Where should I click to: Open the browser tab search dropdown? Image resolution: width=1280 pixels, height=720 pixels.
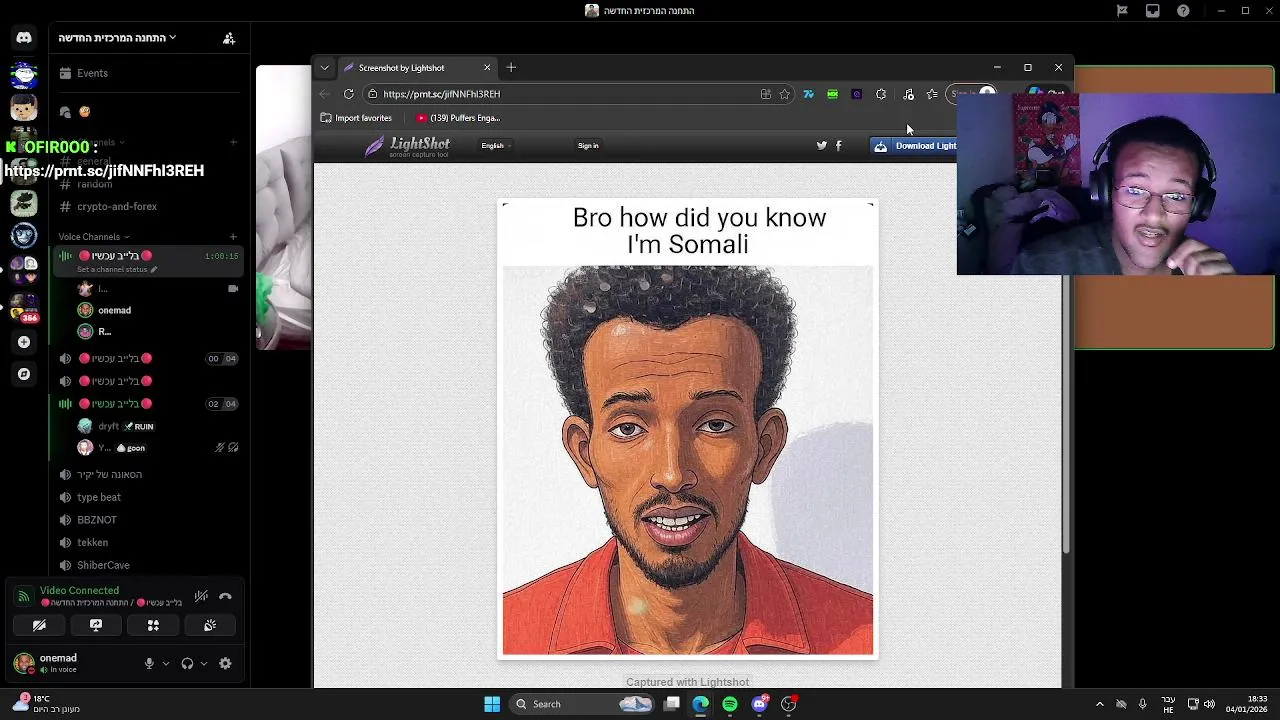(x=324, y=68)
